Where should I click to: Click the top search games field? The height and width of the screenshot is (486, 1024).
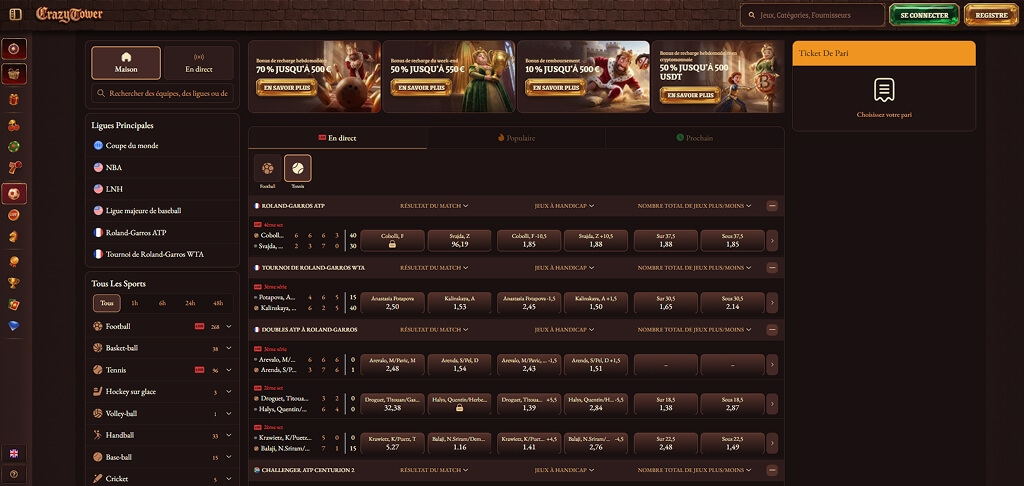812,15
